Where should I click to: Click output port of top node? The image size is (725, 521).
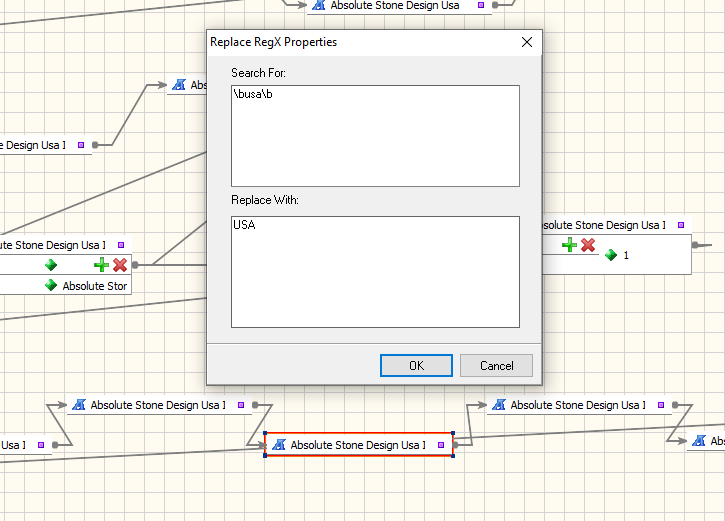pos(495,5)
